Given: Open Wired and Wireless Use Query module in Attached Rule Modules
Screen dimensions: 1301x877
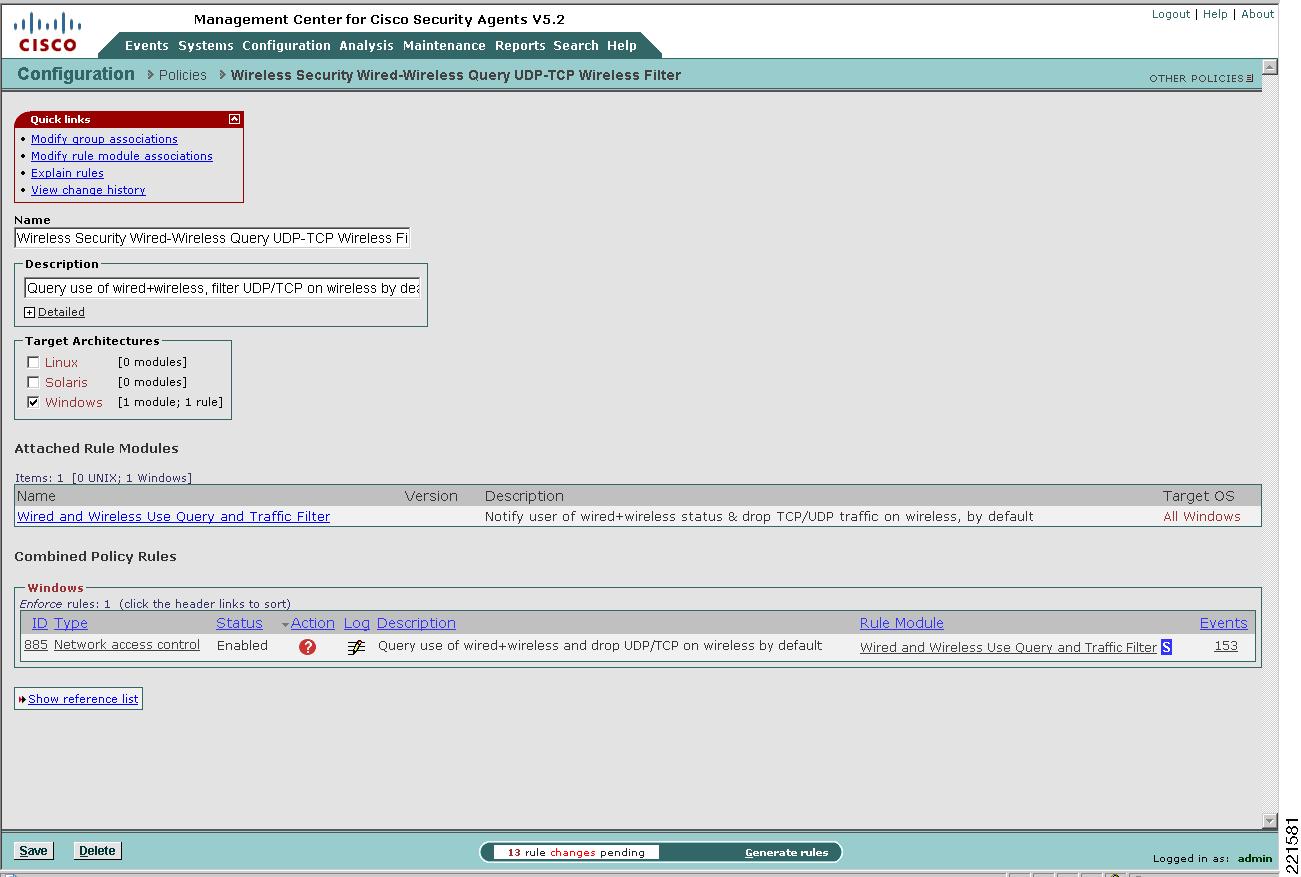Looking at the screenshot, I should 173,517.
